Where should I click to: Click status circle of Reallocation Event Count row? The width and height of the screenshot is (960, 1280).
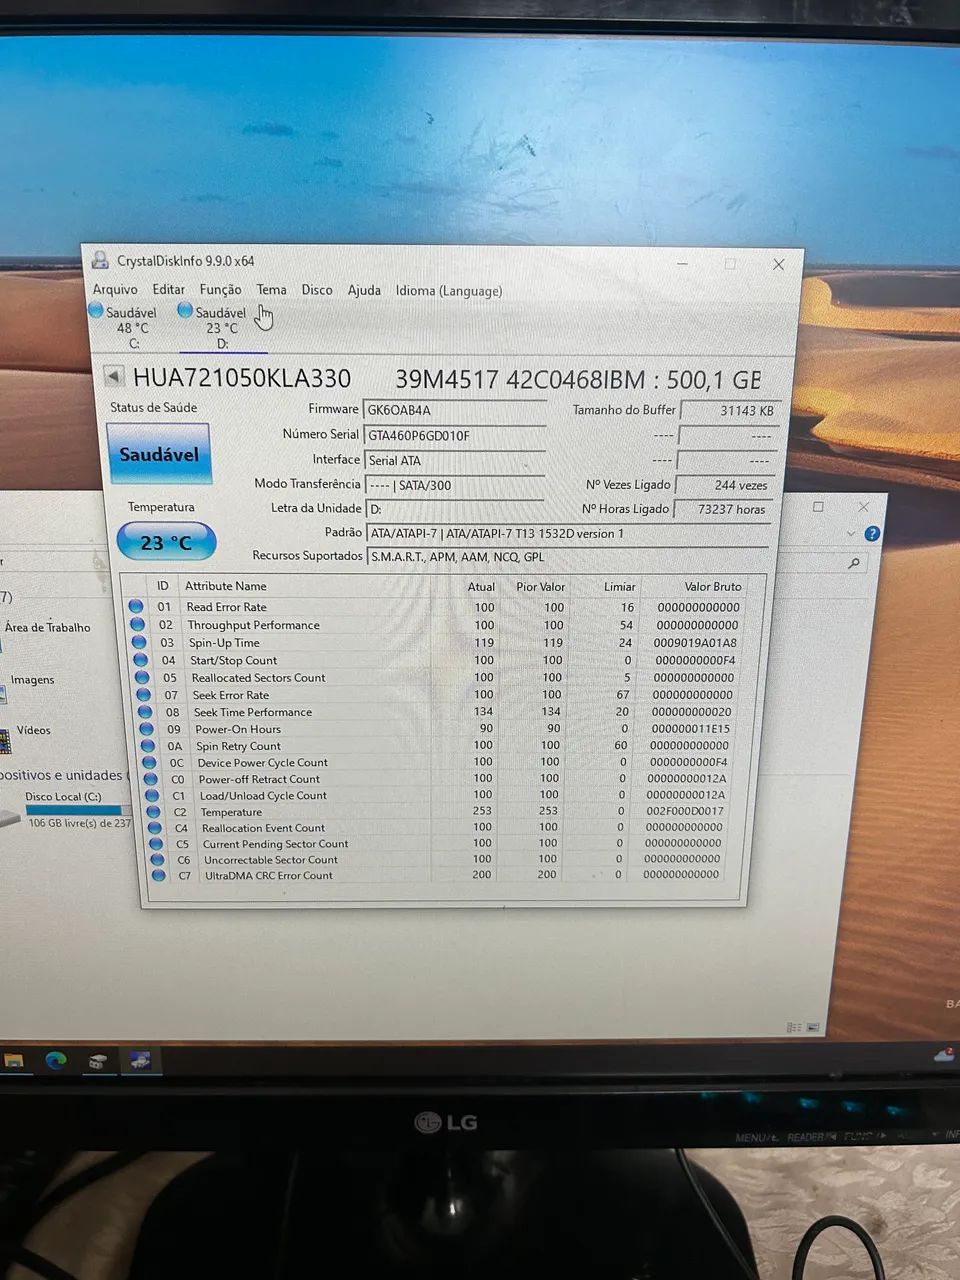point(155,827)
